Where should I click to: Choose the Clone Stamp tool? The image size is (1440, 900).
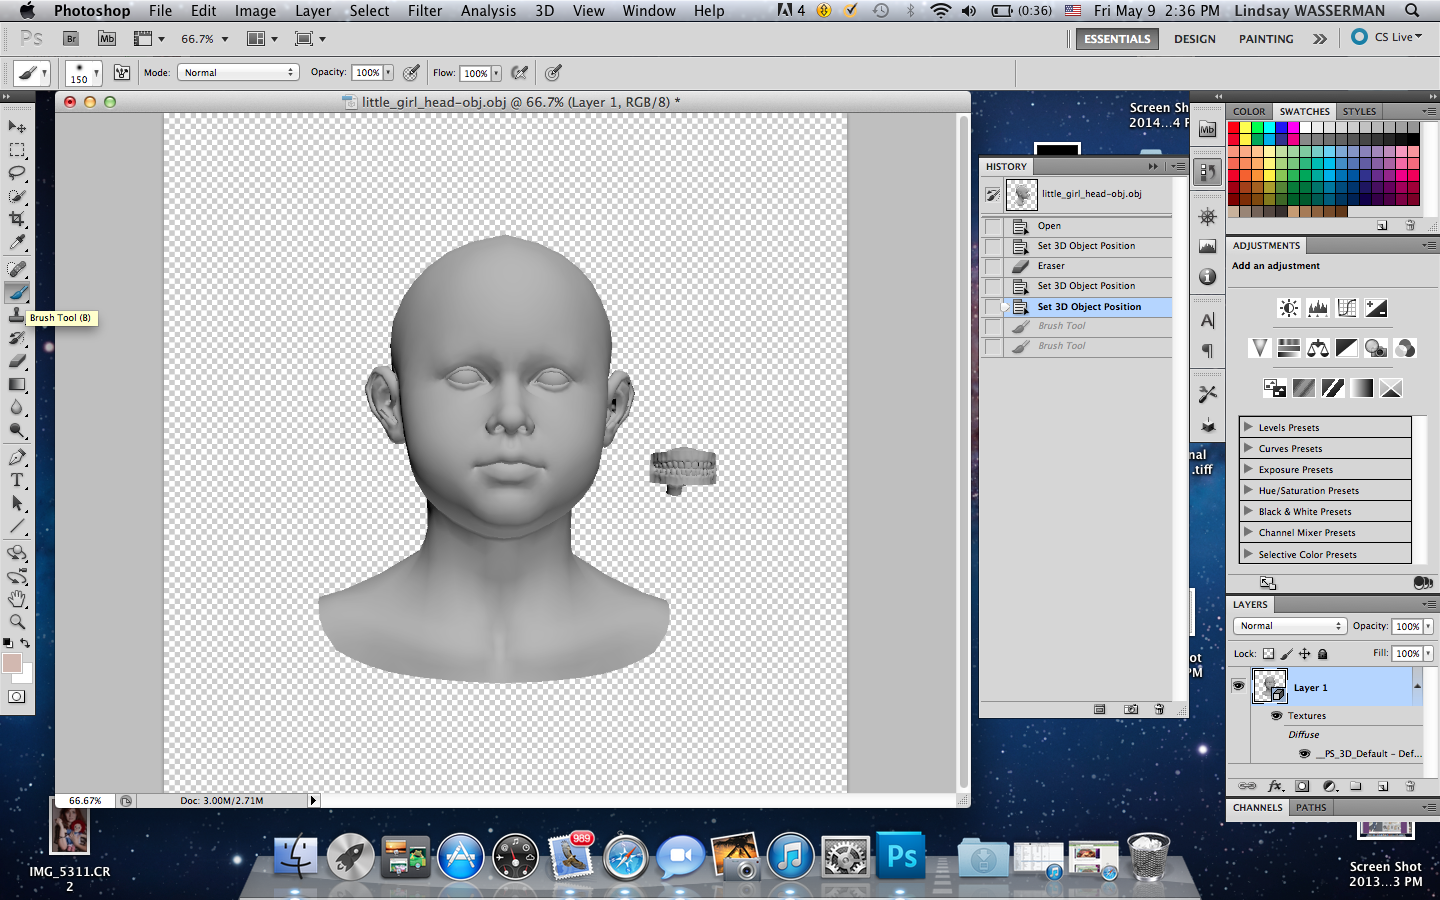pos(17,316)
